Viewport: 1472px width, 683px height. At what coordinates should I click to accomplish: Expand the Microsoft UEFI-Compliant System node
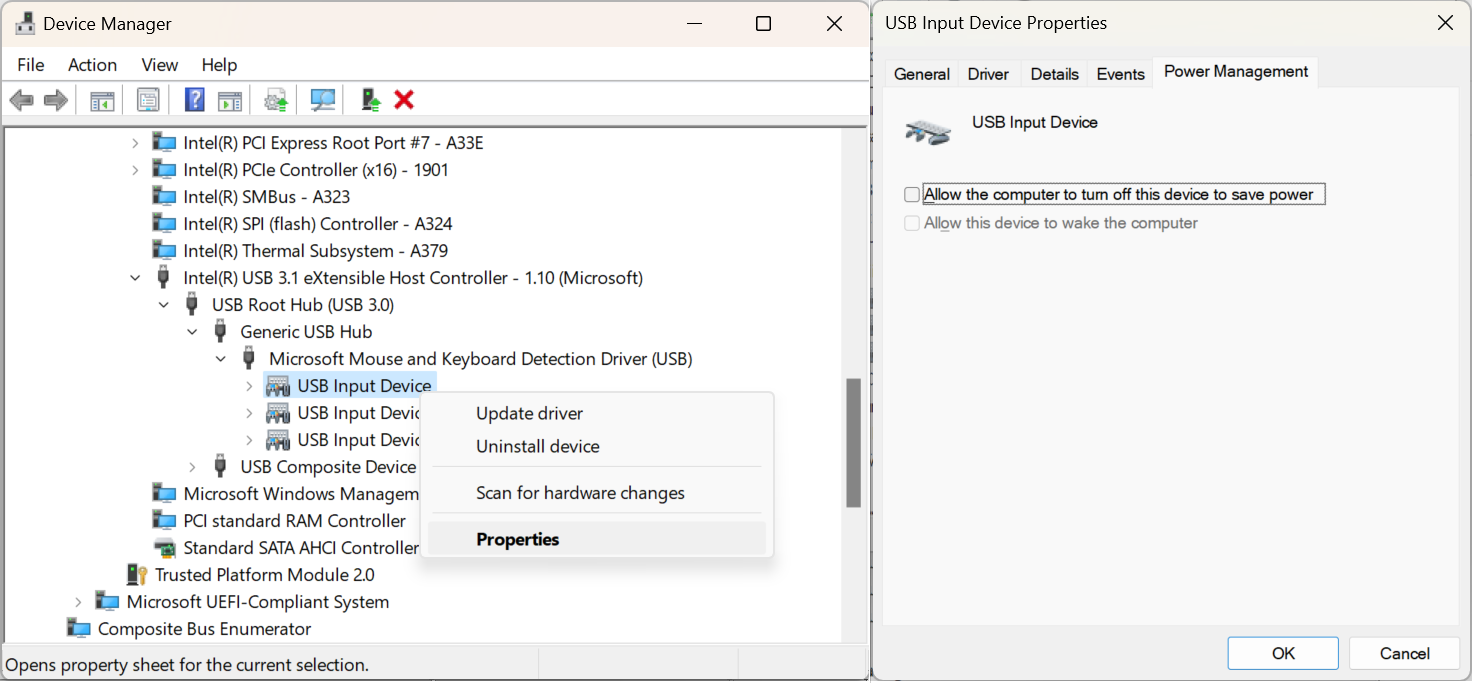79,602
